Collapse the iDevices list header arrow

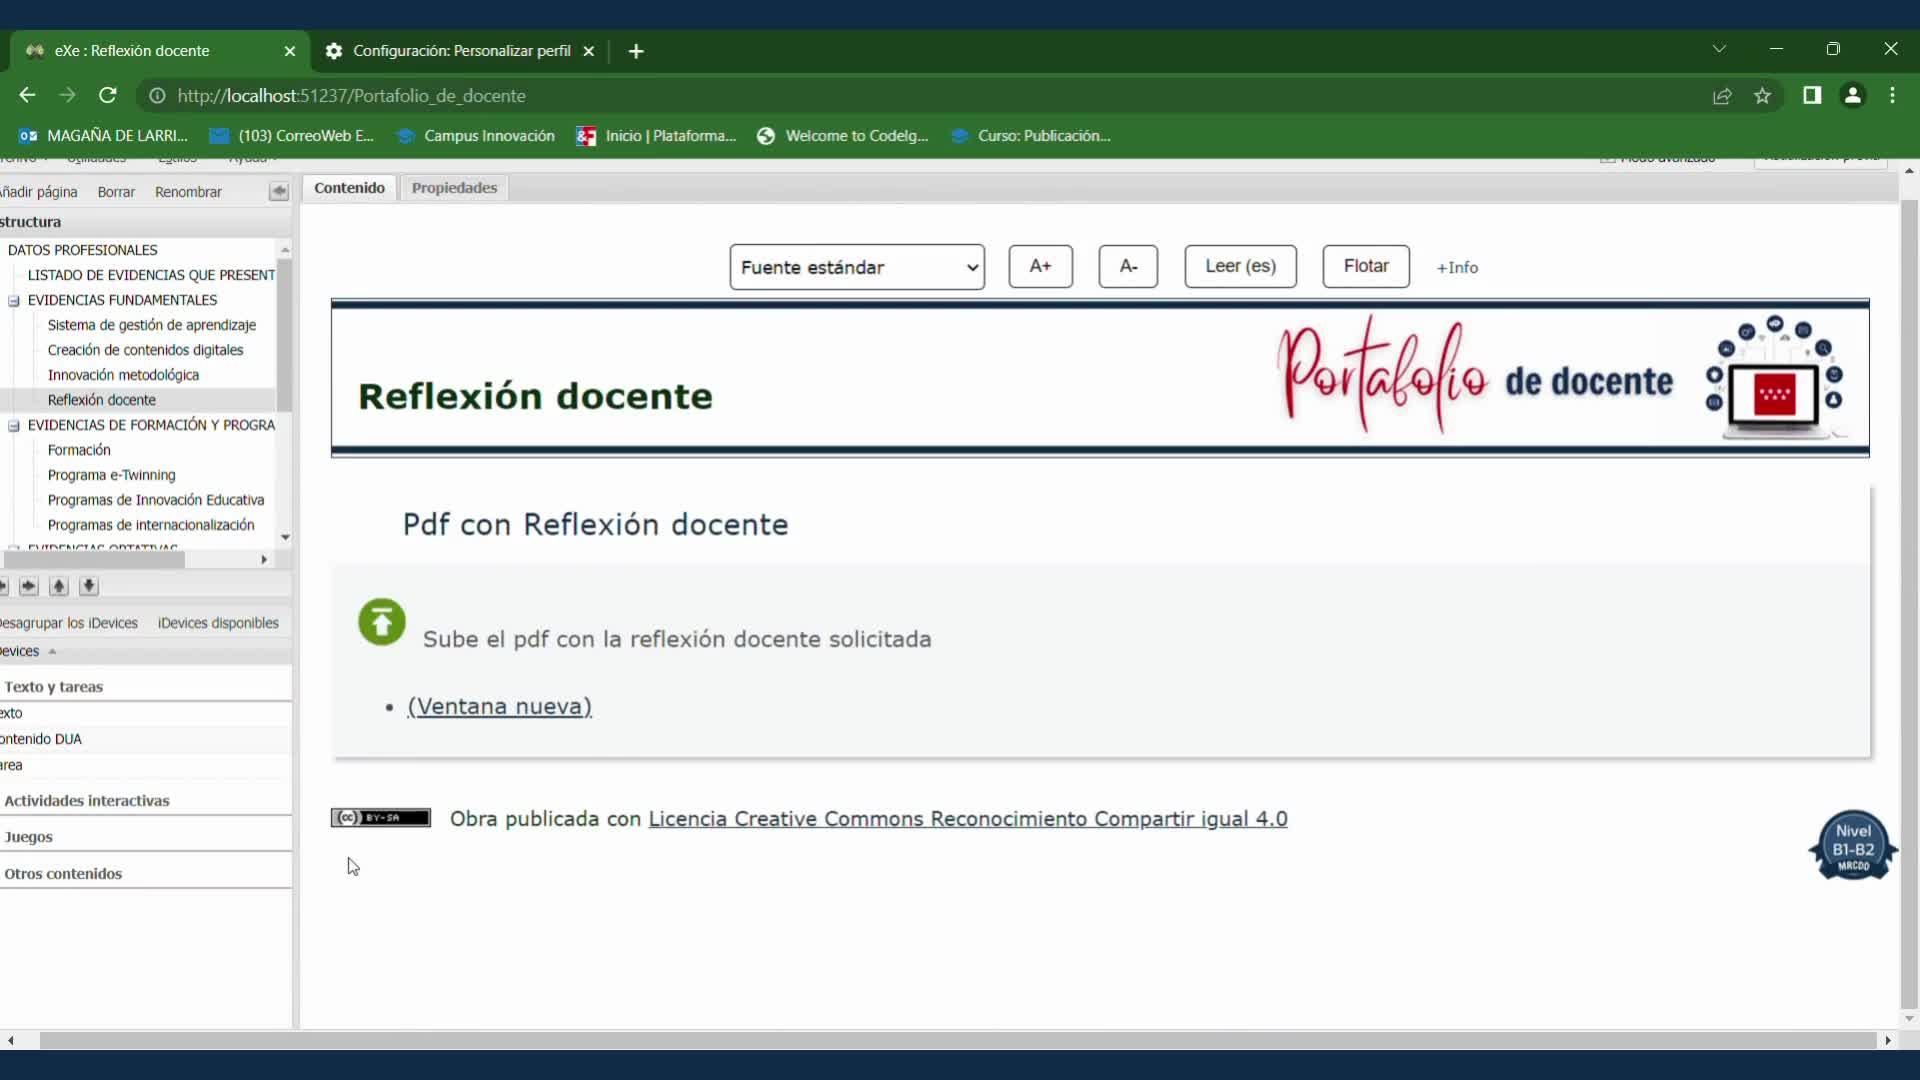pyautogui.click(x=52, y=652)
